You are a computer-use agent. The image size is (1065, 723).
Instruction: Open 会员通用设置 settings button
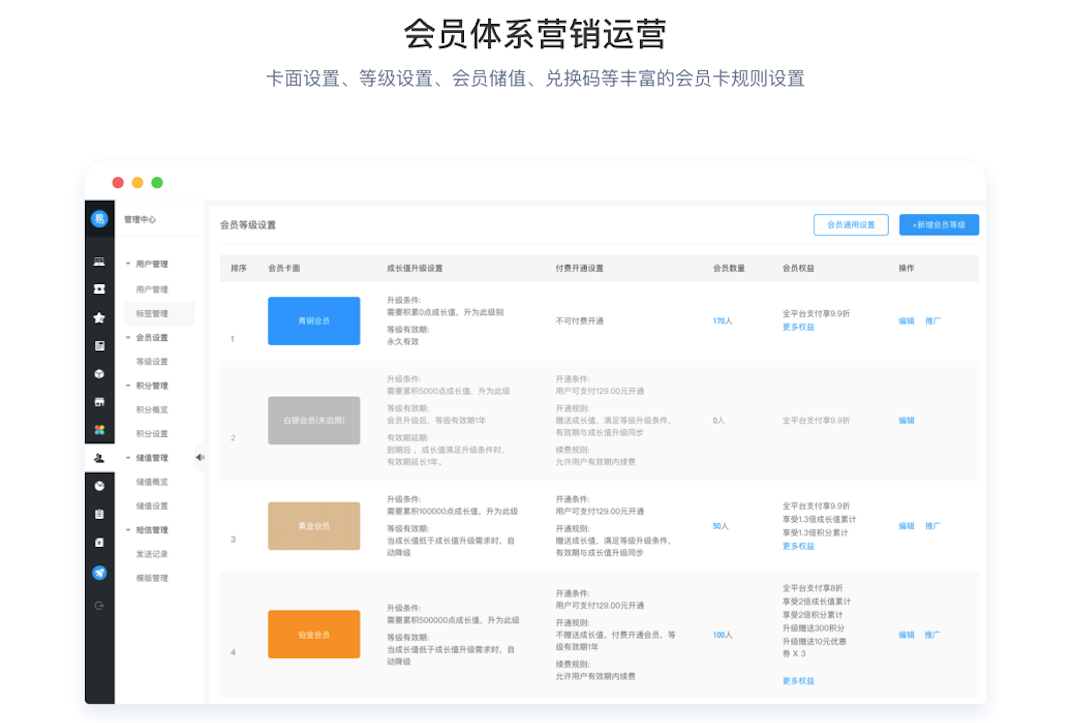[x=851, y=224]
